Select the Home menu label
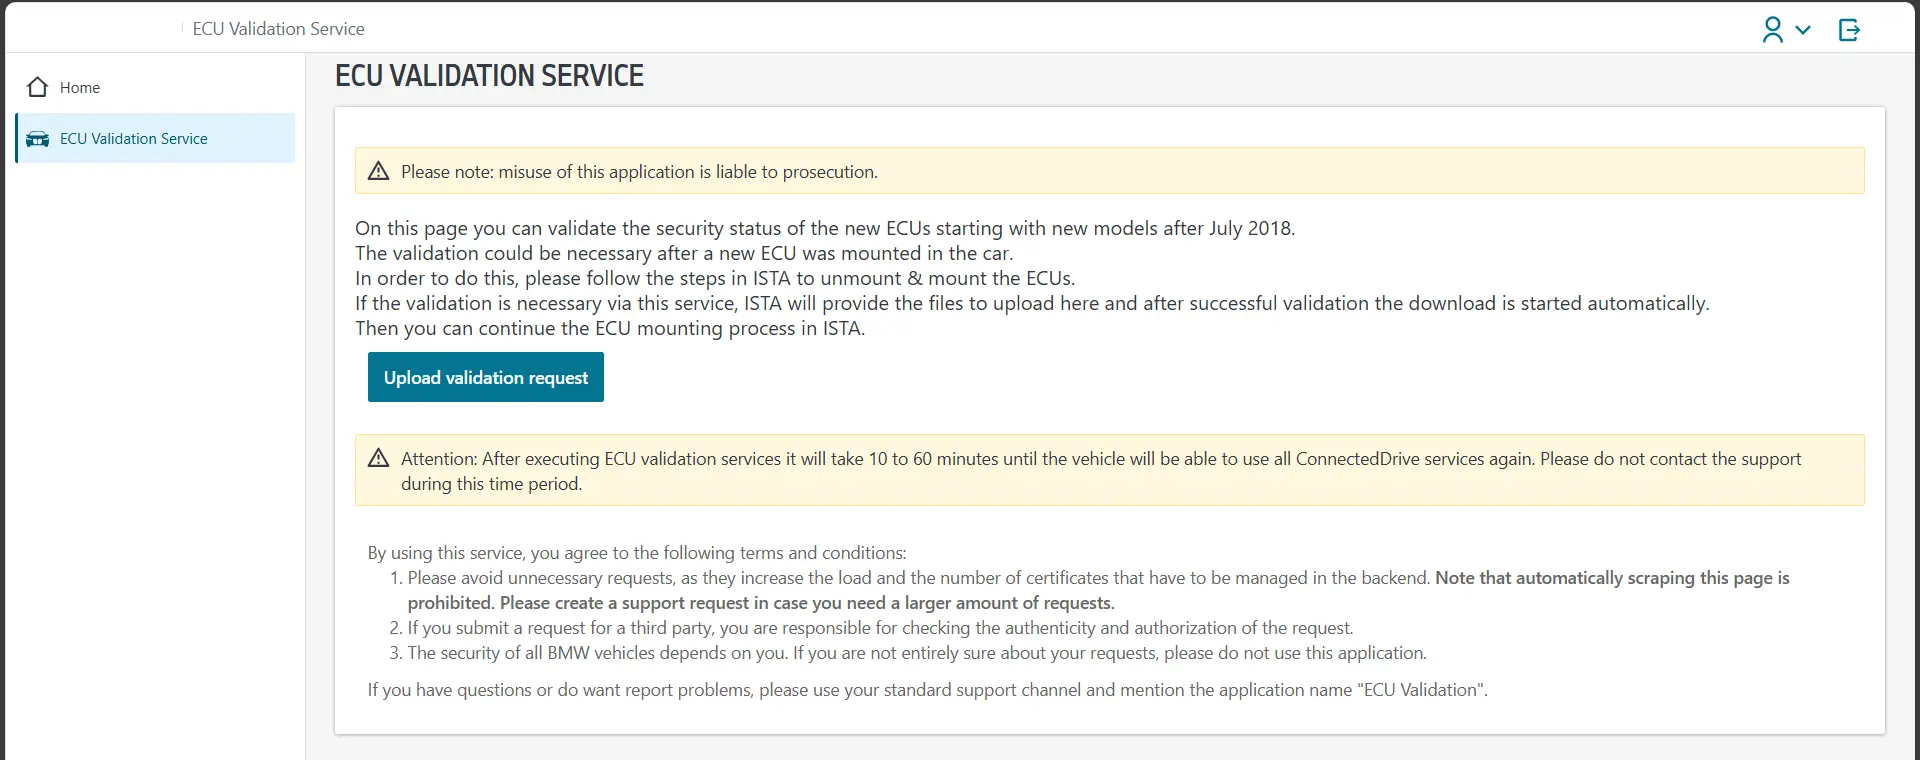Viewport: 1920px width, 760px height. point(80,88)
